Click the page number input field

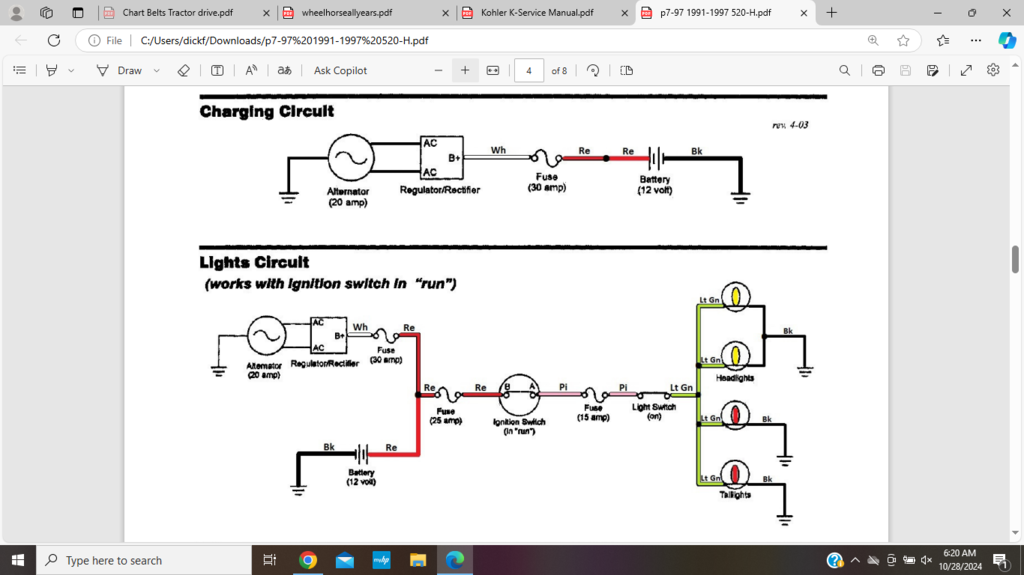point(528,70)
